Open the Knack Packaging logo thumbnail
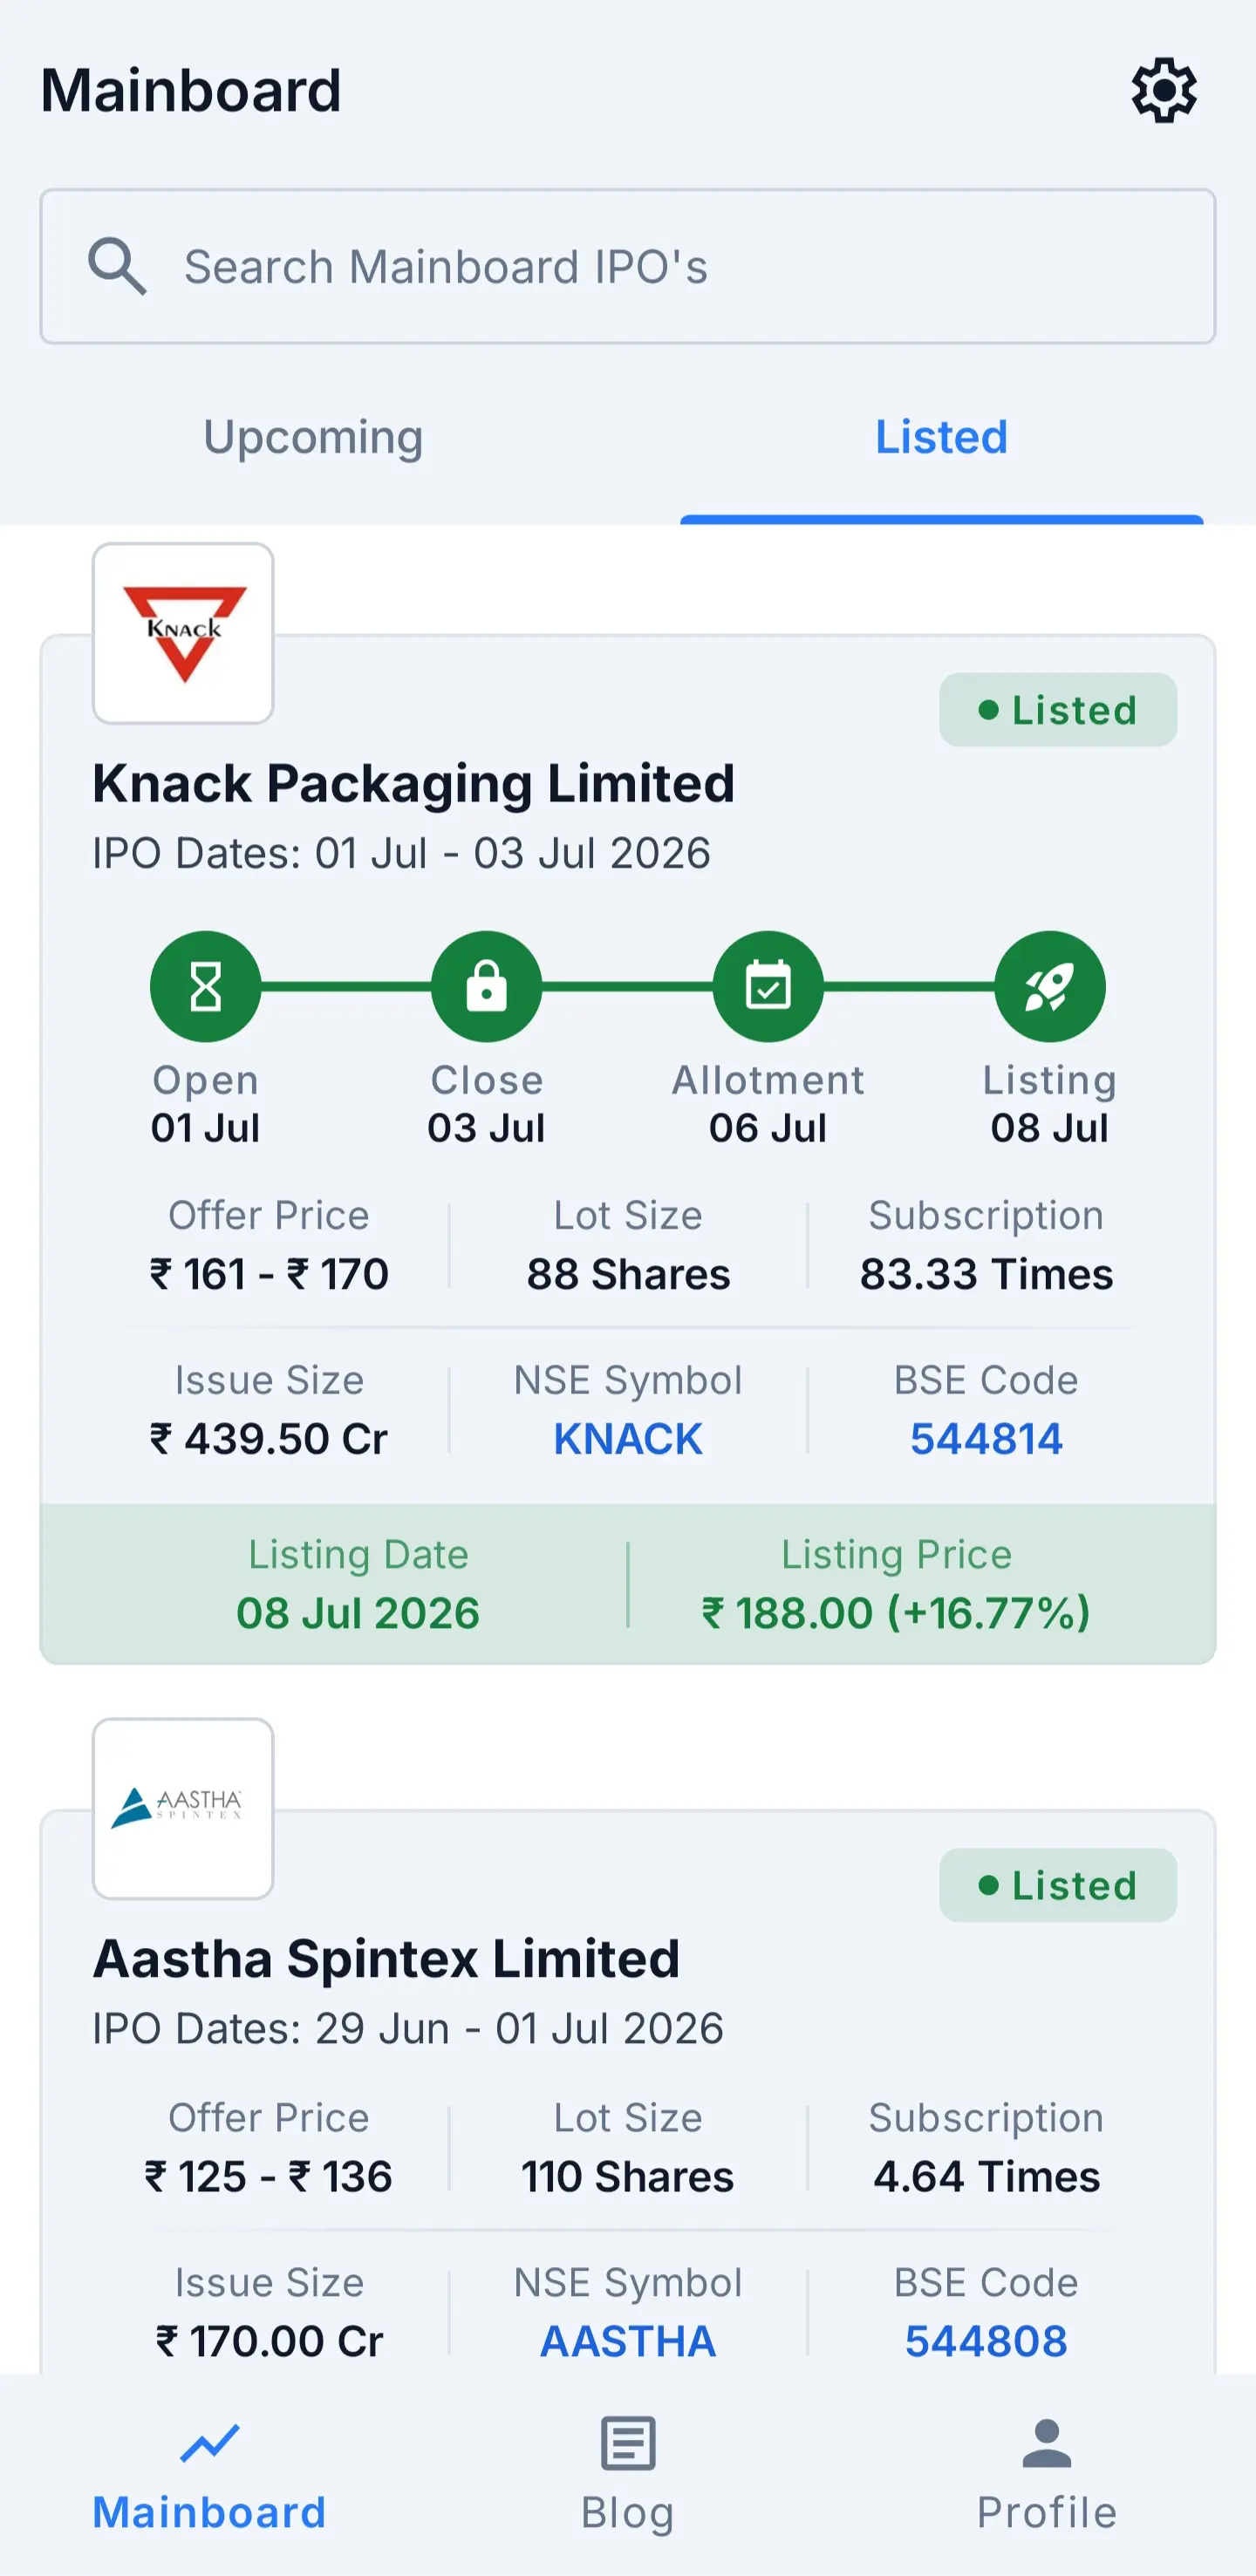 (183, 633)
